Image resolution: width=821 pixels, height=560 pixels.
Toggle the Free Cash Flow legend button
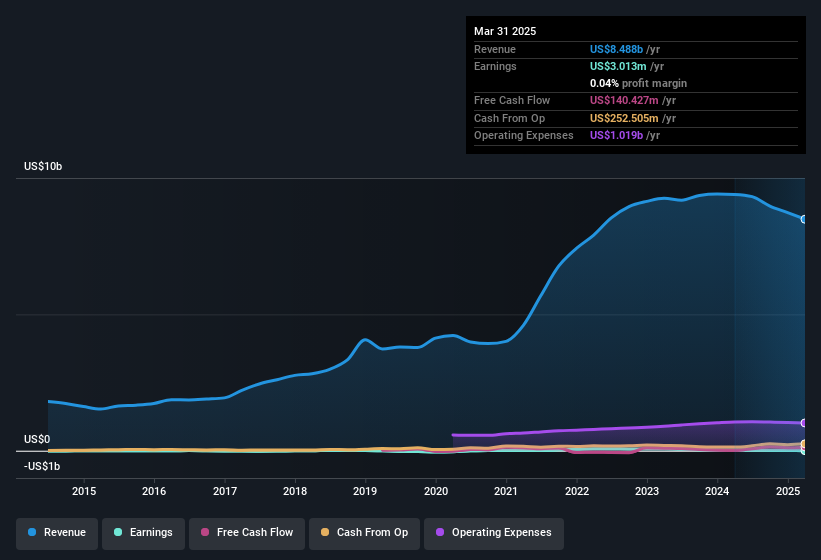pos(247,533)
